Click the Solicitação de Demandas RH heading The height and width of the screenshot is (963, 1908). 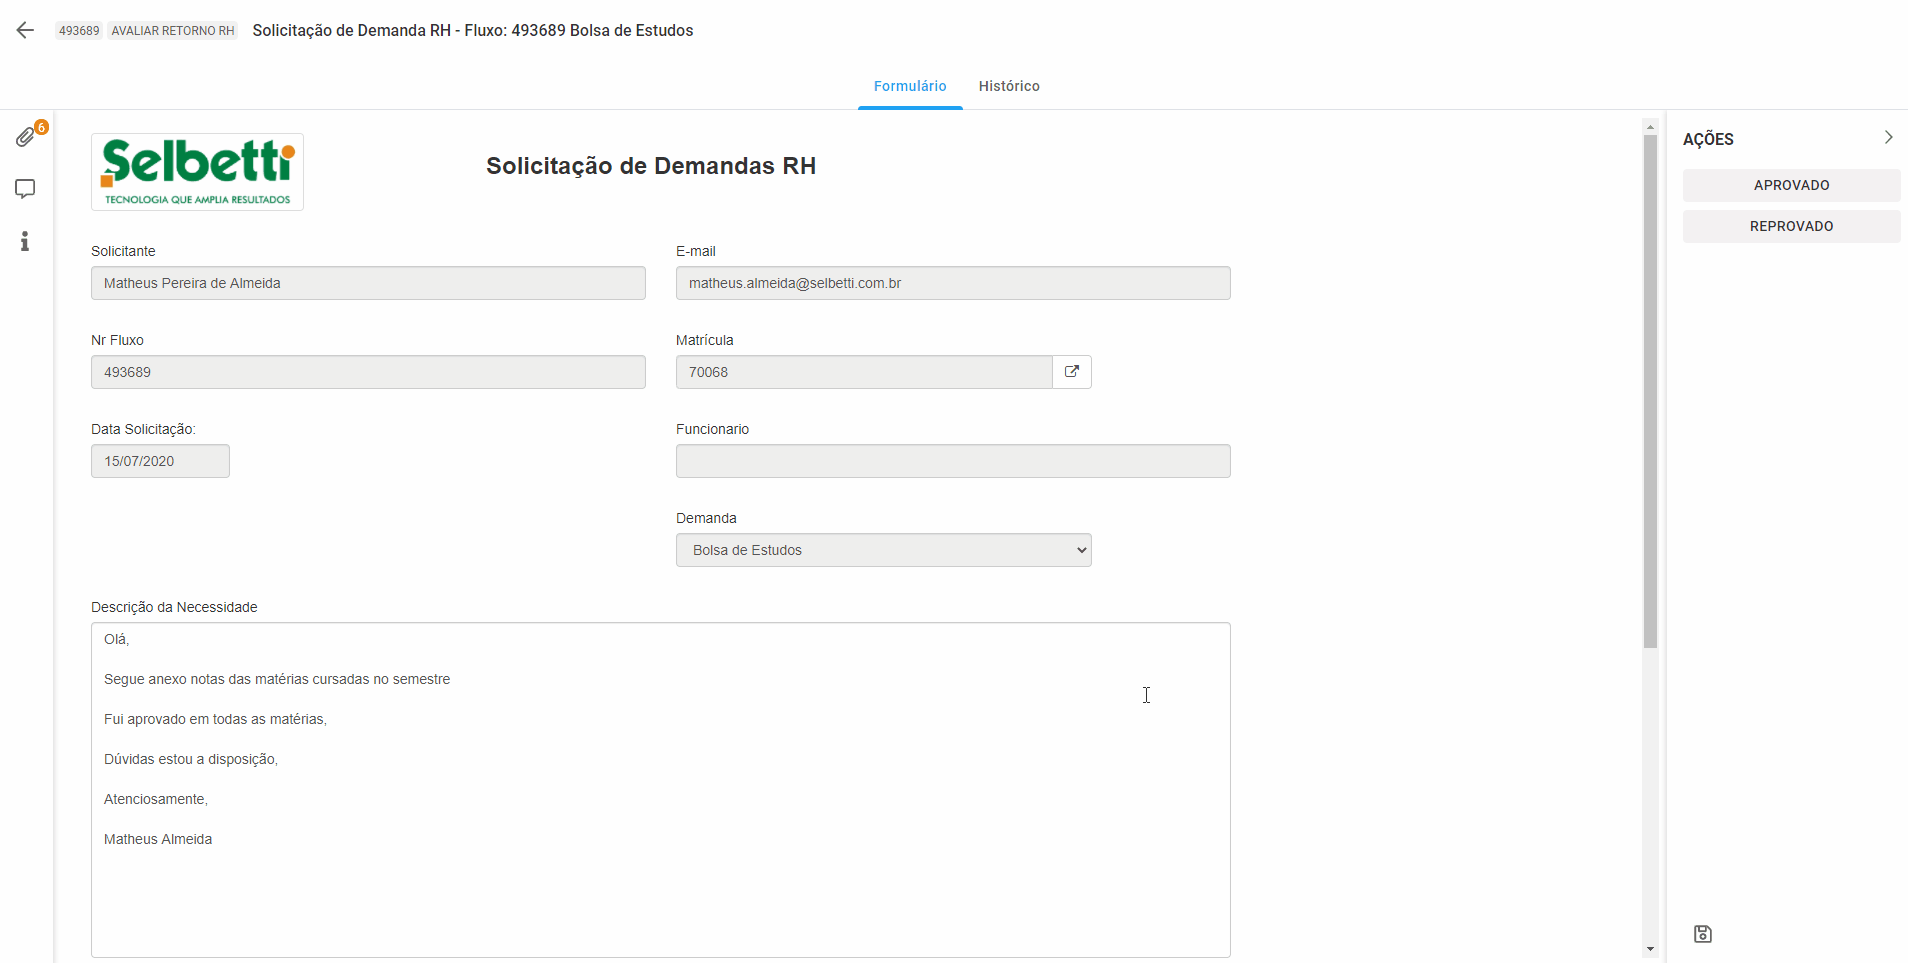[x=651, y=166]
